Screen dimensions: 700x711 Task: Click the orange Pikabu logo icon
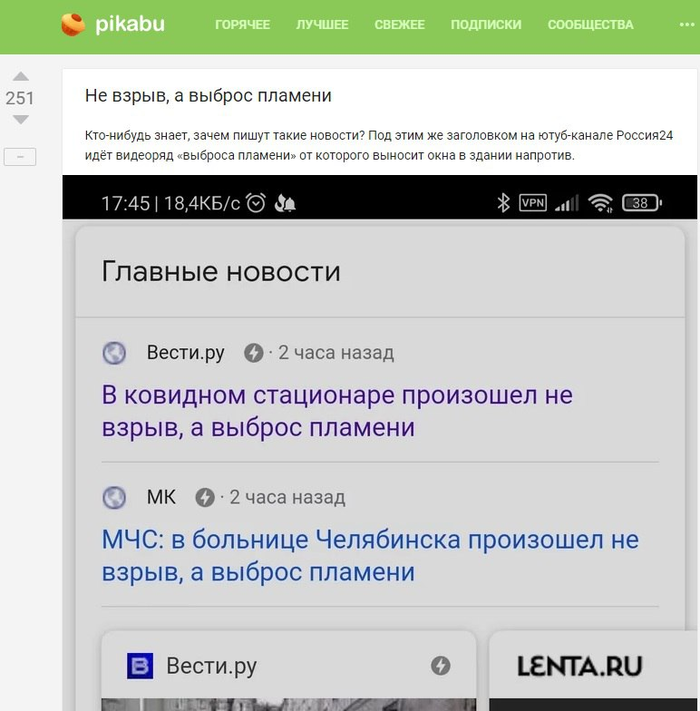click(x=73, y=25)
